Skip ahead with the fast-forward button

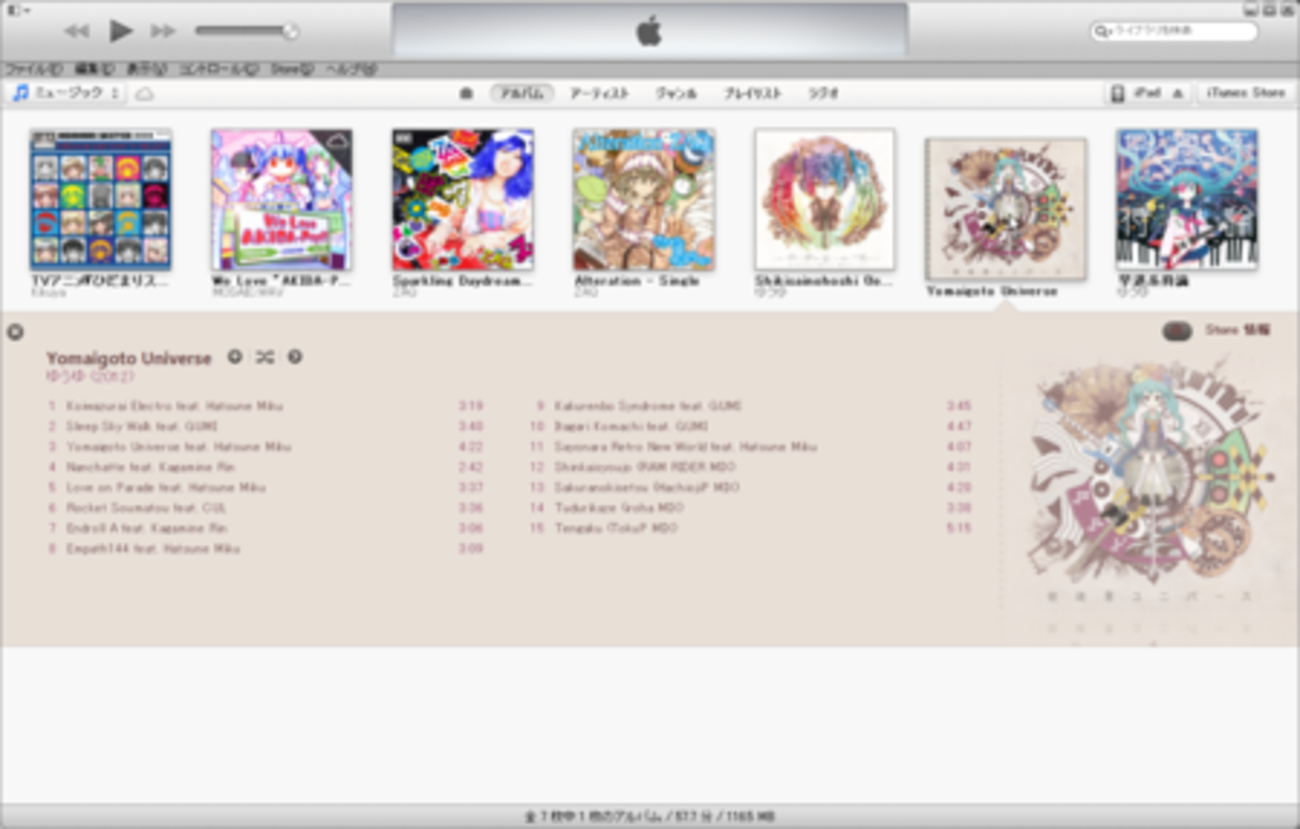(163, 31)
